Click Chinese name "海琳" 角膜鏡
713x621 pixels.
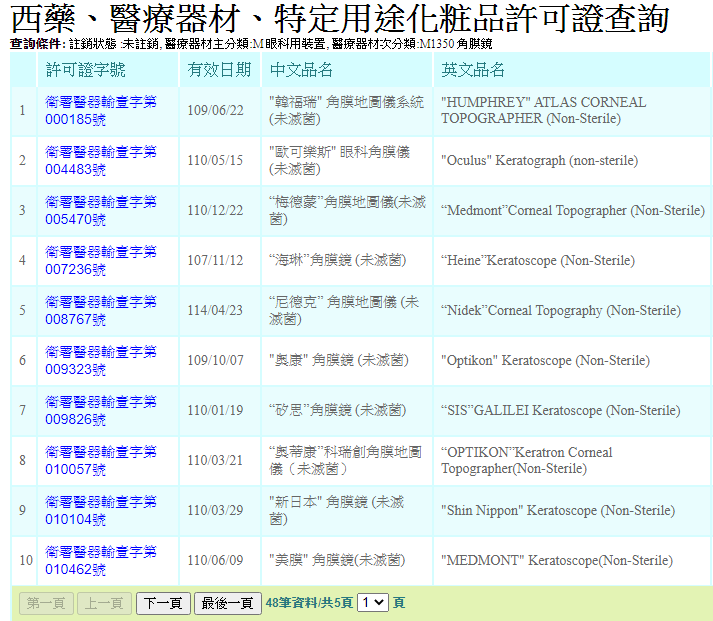point(337,260)
